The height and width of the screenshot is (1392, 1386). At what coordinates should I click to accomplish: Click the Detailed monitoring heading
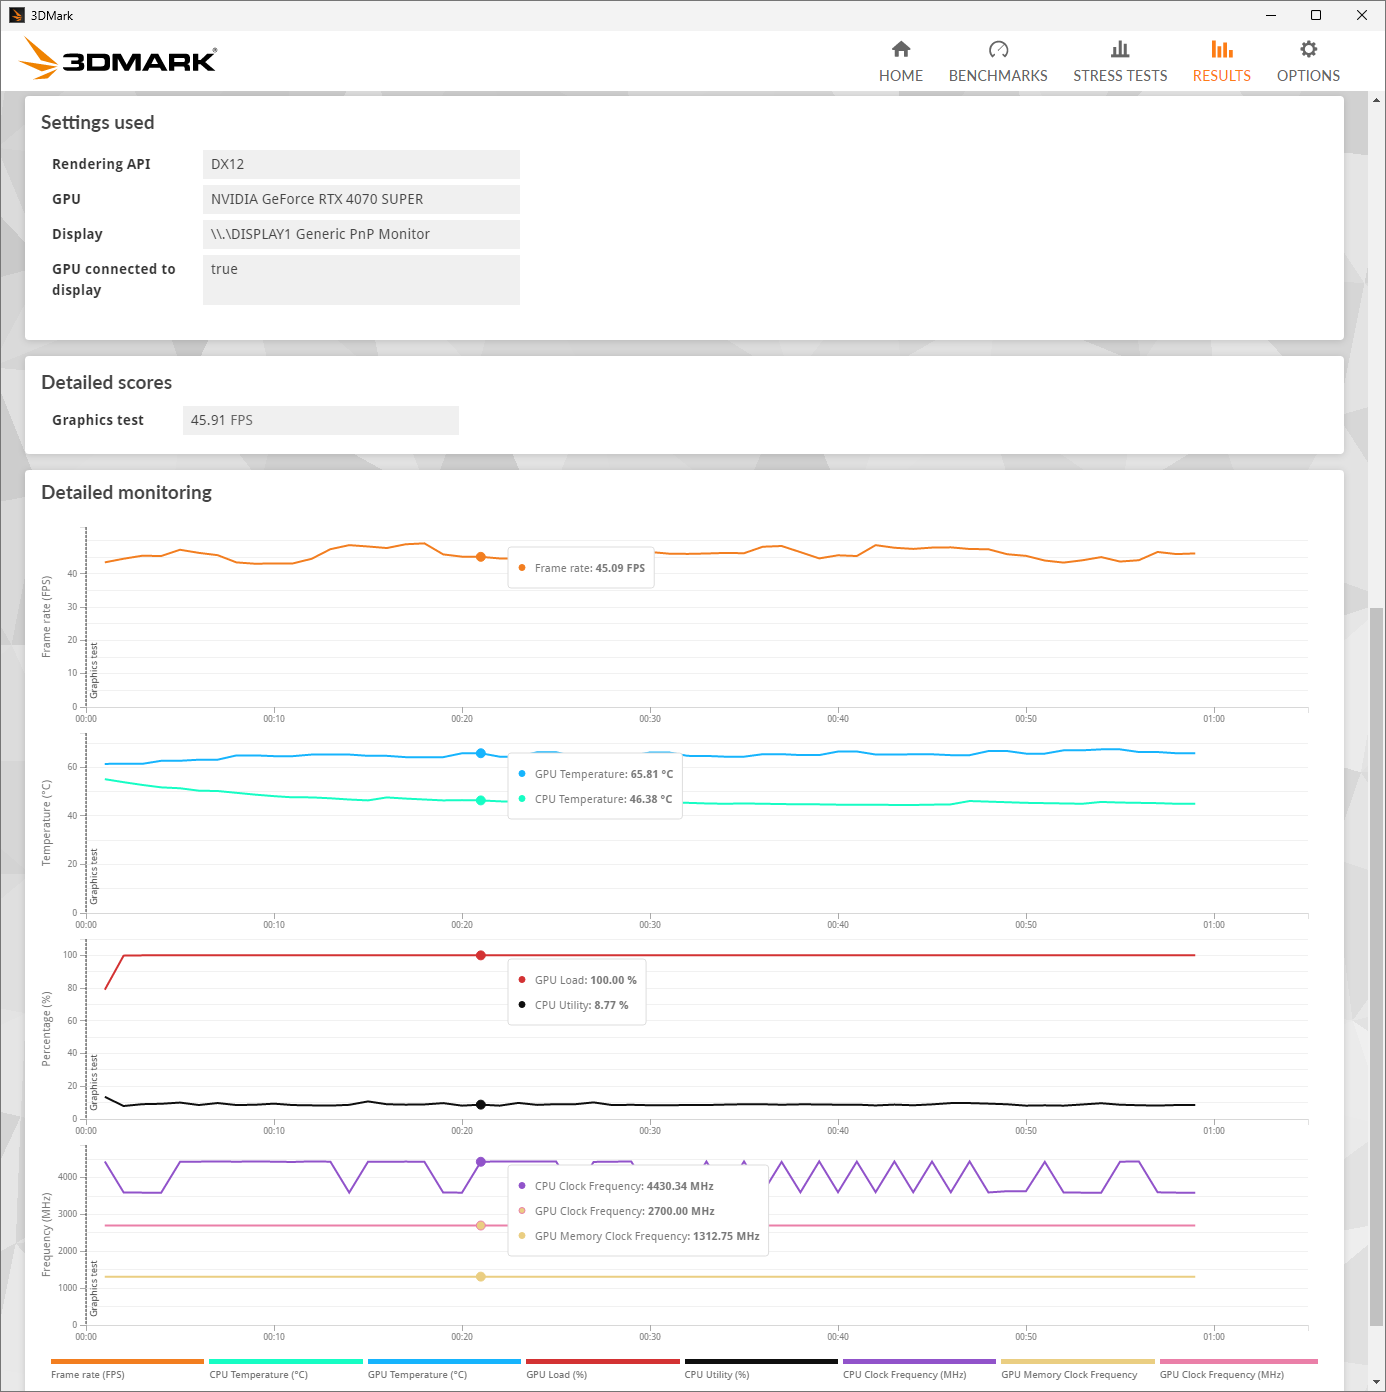coord(127,492)
